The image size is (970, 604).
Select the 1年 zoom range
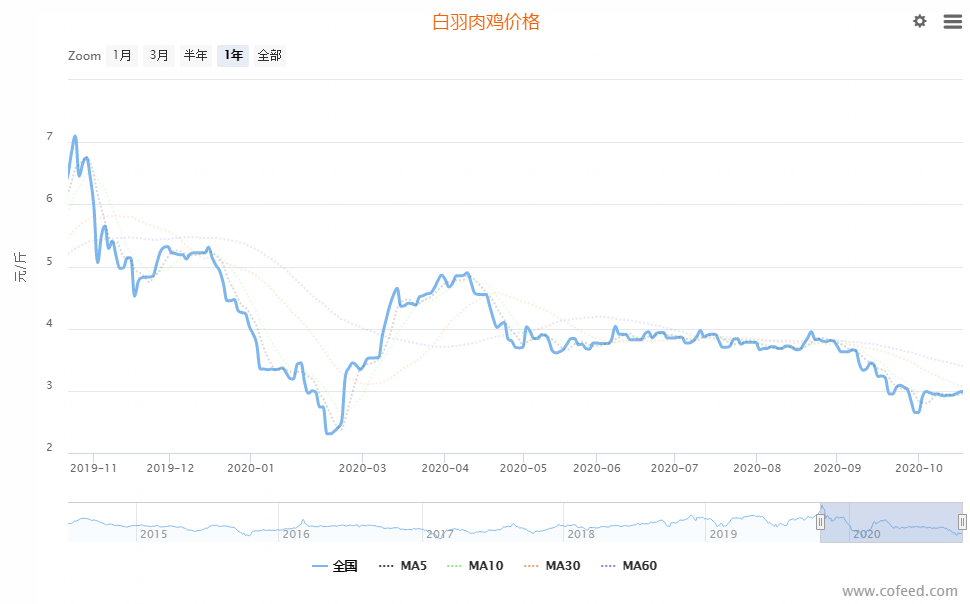click(x=233, y=56)
